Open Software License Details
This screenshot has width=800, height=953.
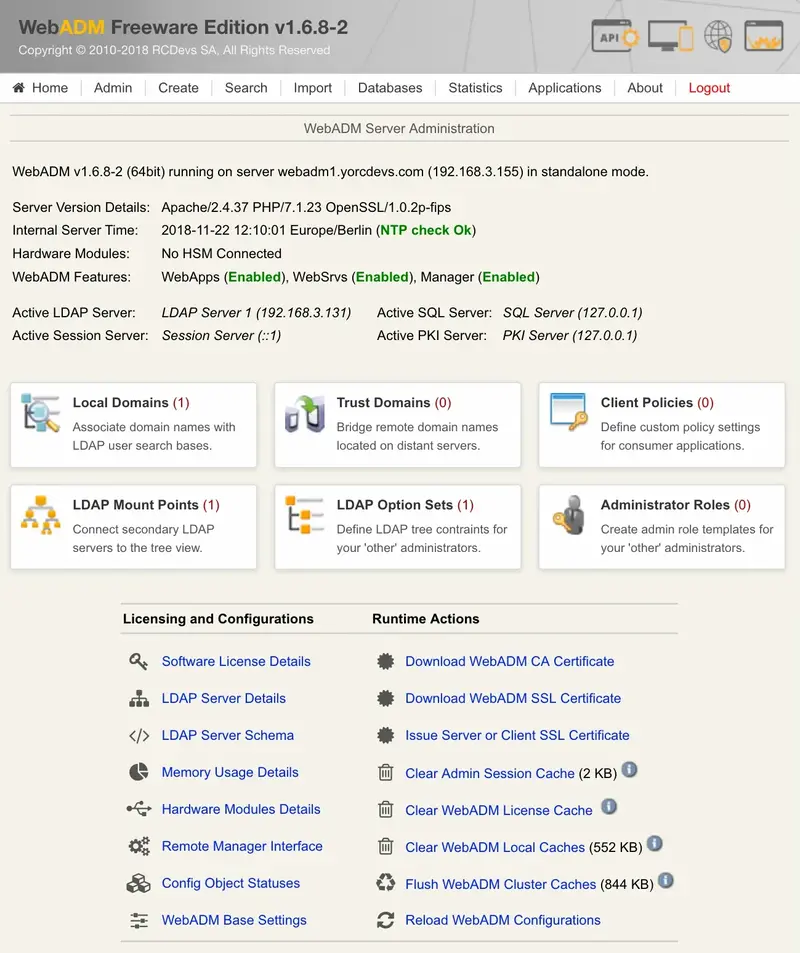236,661
